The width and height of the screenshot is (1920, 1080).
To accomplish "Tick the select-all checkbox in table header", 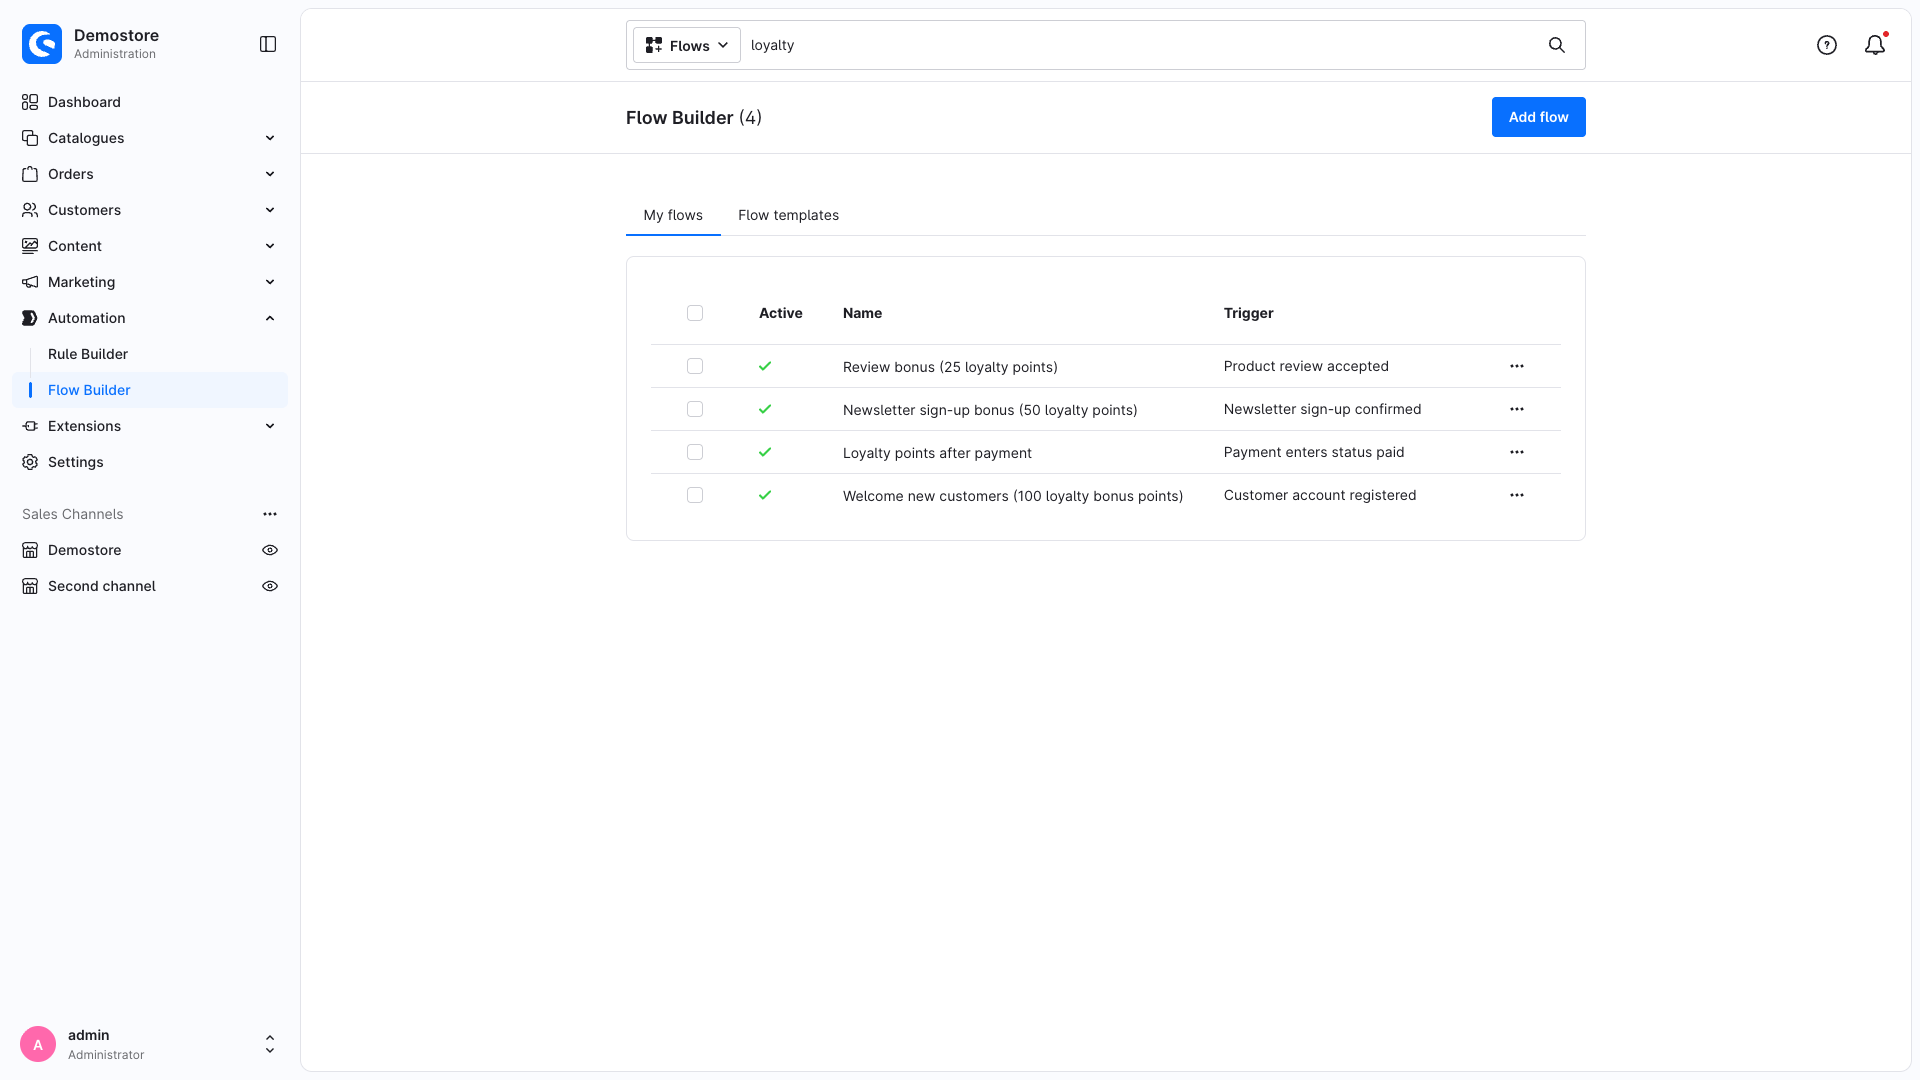I will click(695, 313).
